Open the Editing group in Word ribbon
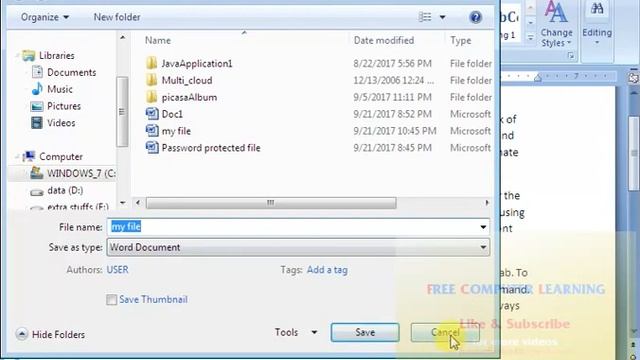The image size is (640, 360). [597, 24]
